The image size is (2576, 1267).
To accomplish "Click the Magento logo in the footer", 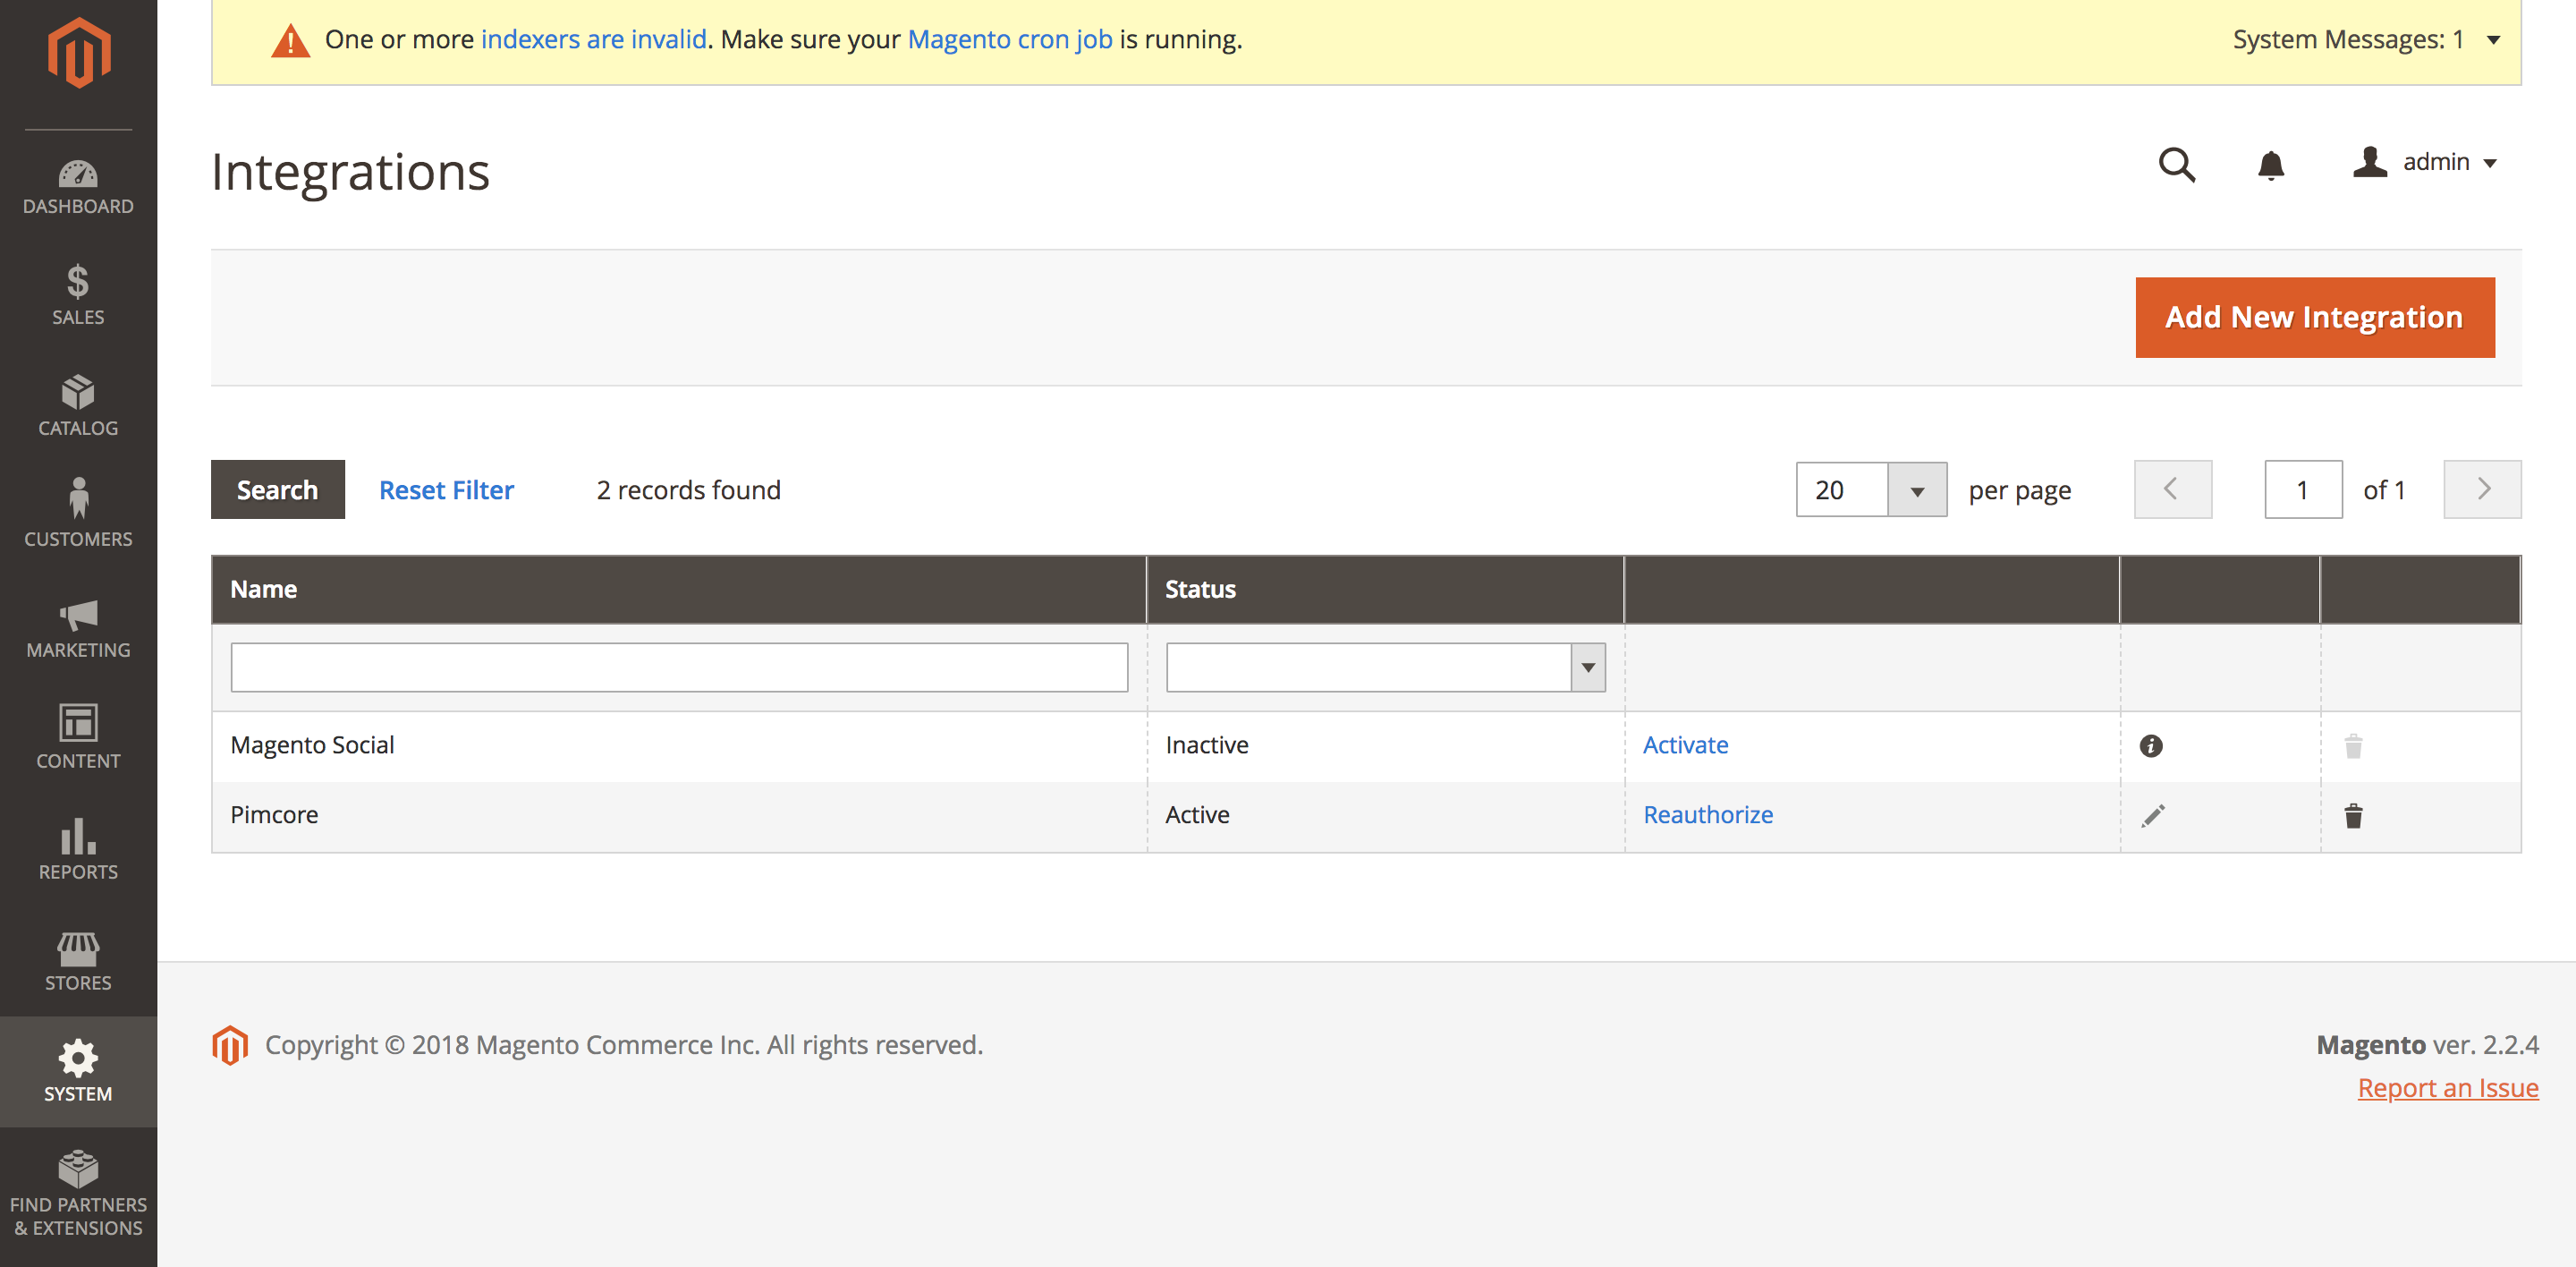I will (230, 1045).
